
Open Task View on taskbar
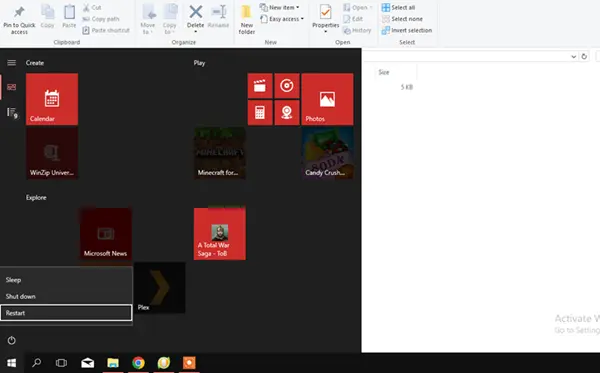pos(61,363)
